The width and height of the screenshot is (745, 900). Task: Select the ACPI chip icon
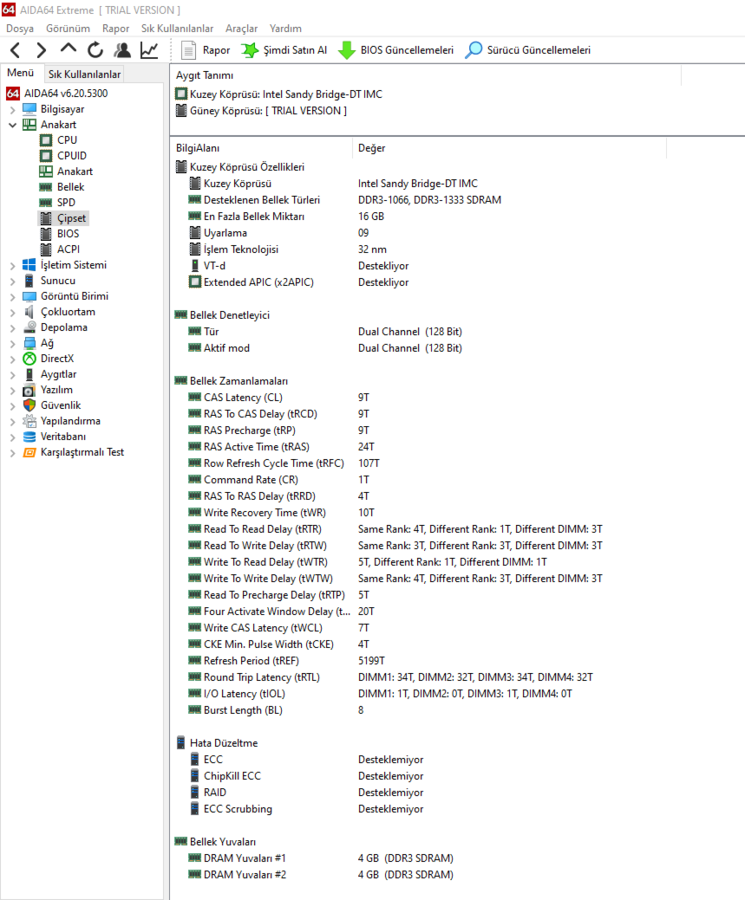(46, 249)
